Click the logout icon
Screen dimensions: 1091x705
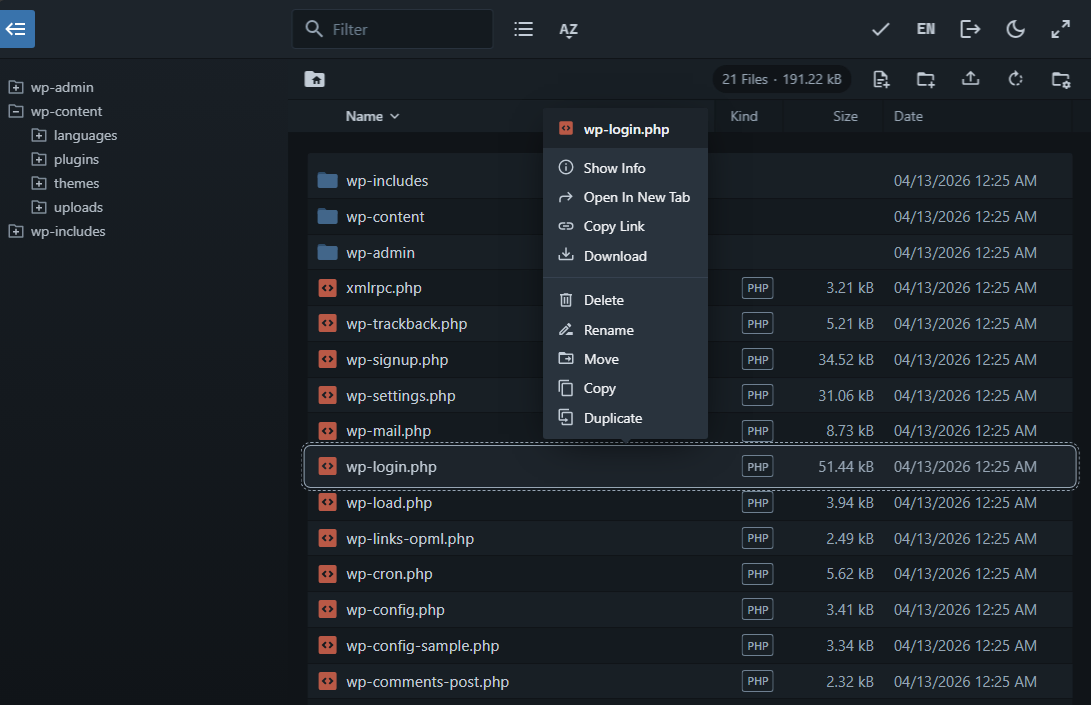point(970,29)
